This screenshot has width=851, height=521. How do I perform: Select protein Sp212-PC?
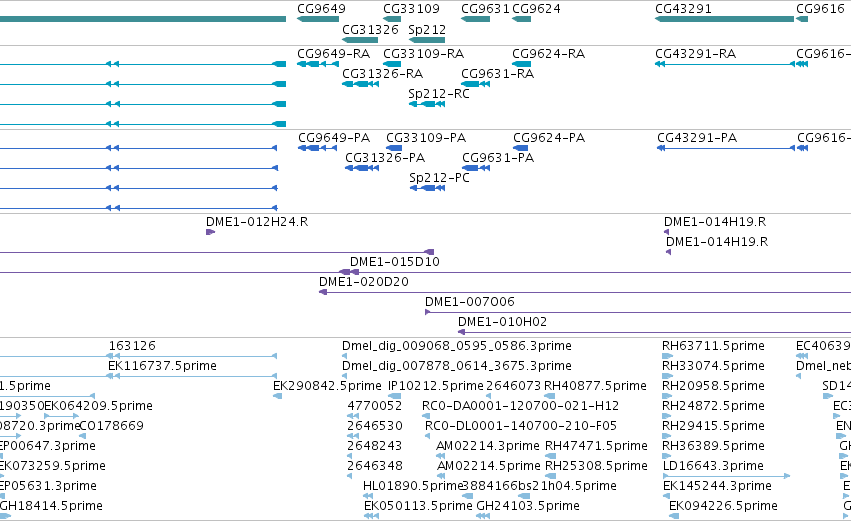tap(439, 178)
